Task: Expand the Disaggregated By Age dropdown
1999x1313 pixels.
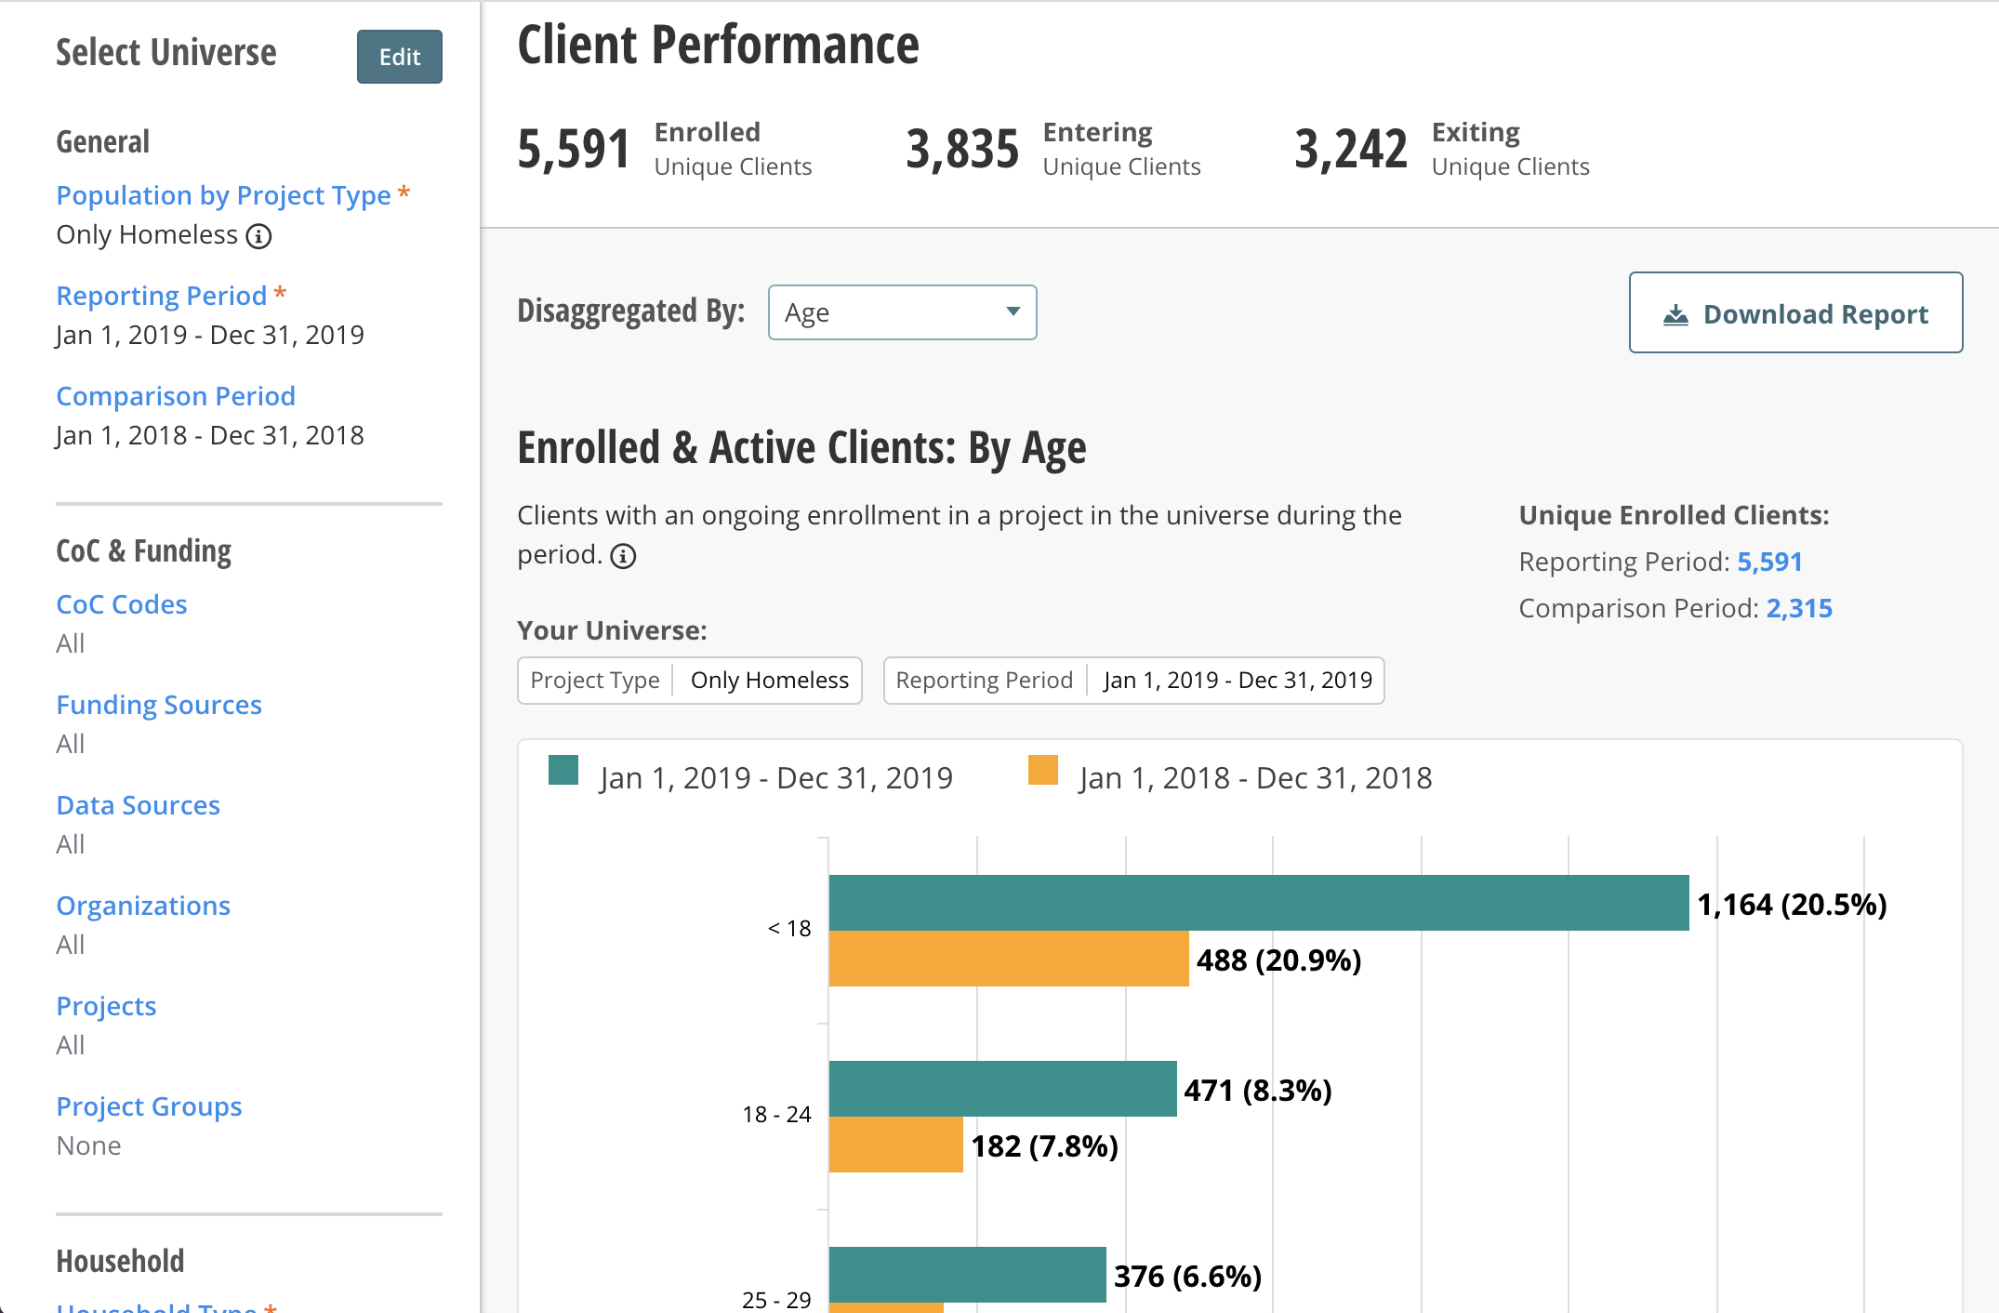Action: tap(902, 313)
